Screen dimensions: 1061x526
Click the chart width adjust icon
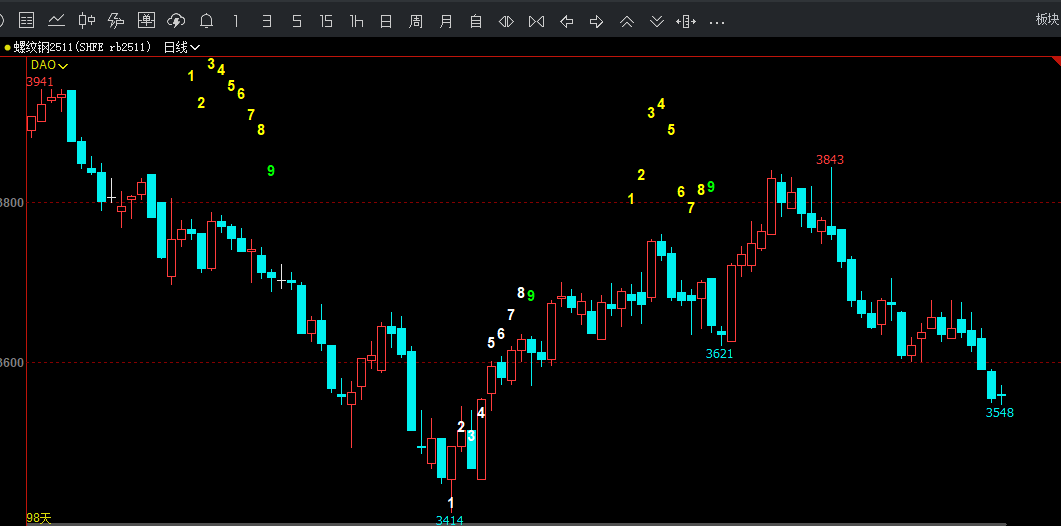[x=686, y=22]
